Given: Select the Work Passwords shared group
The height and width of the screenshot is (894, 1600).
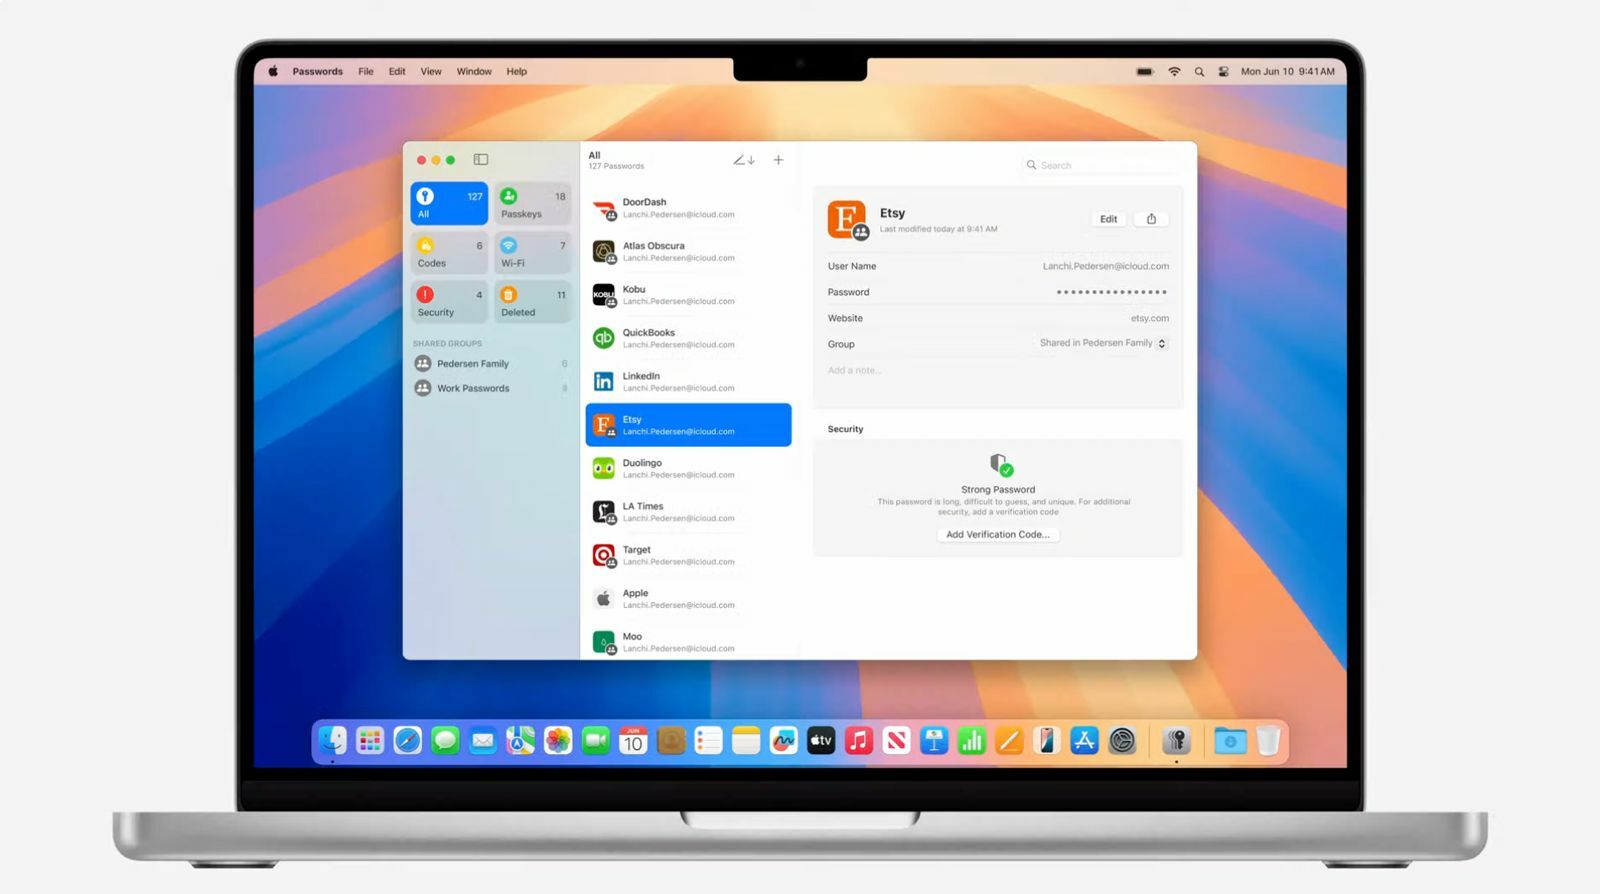Looking at the screenshot, I should pos(491,388).
